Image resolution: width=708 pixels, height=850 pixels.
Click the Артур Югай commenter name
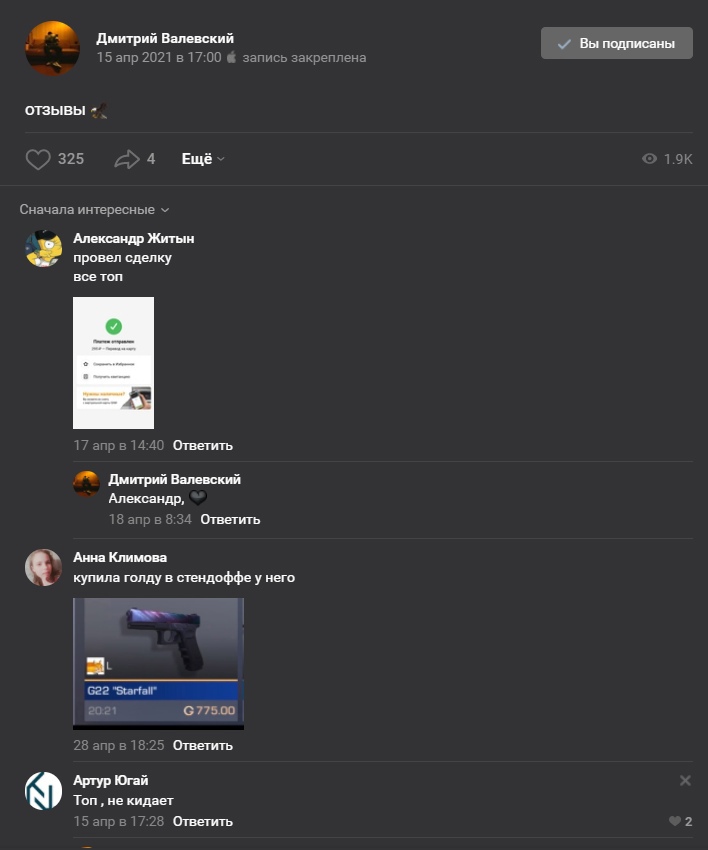click(x=111, y=780)
